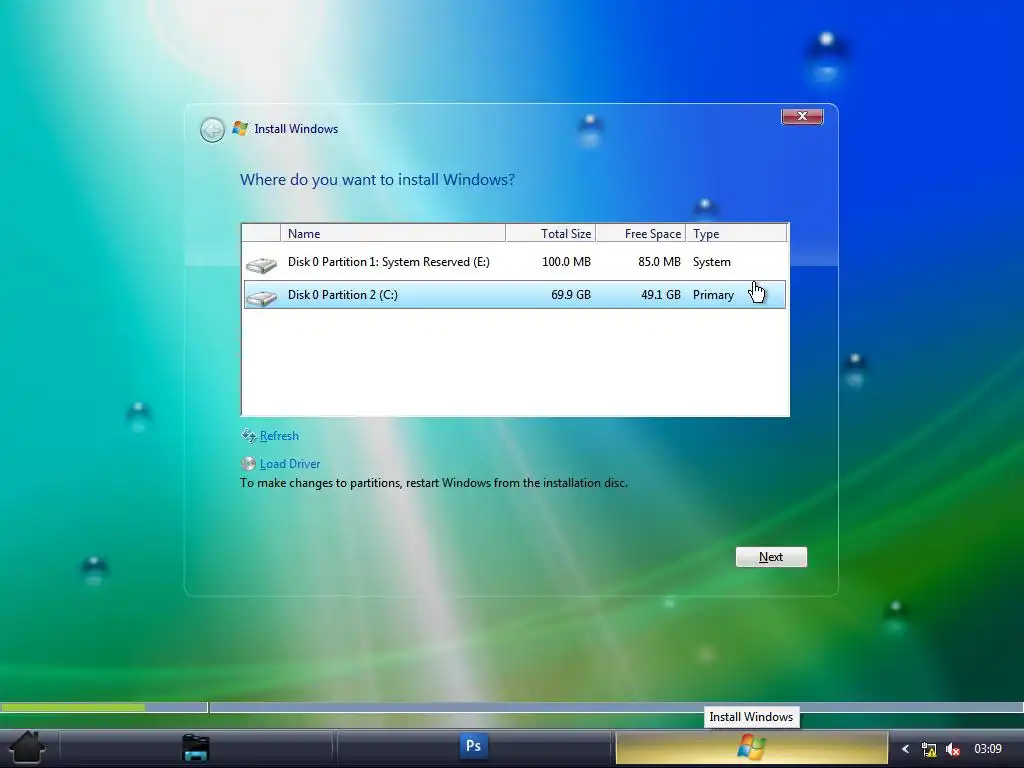
Task: Open the Load Driver link
Action: [290, 464]
